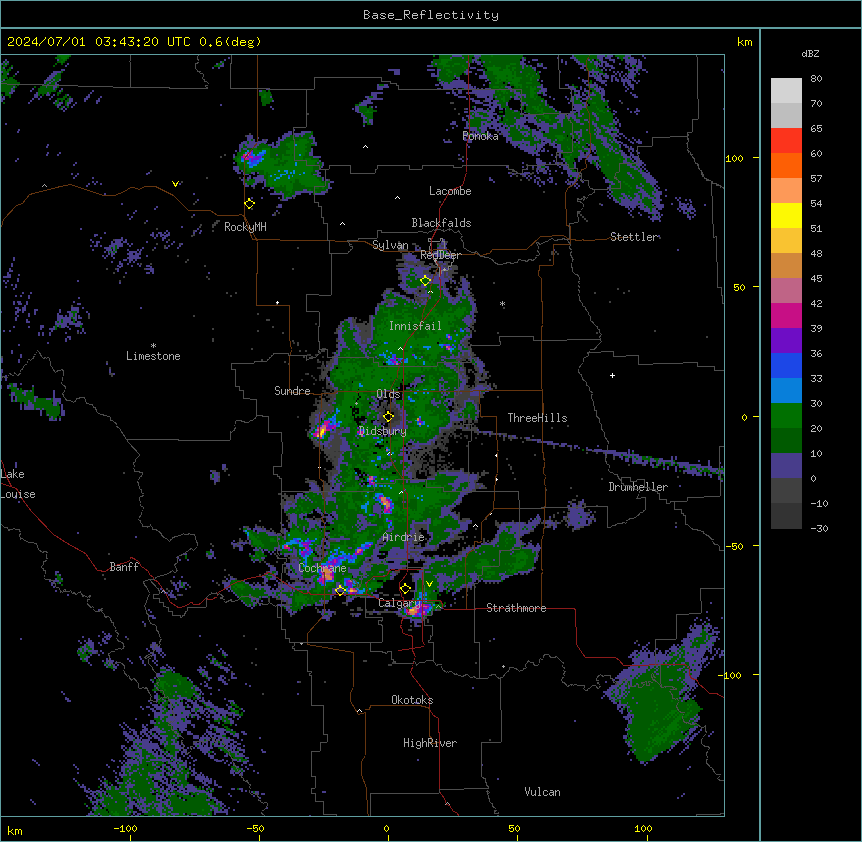Click the Okotoks label
This screenshot has width=862, height=842.
pos(412,700)
